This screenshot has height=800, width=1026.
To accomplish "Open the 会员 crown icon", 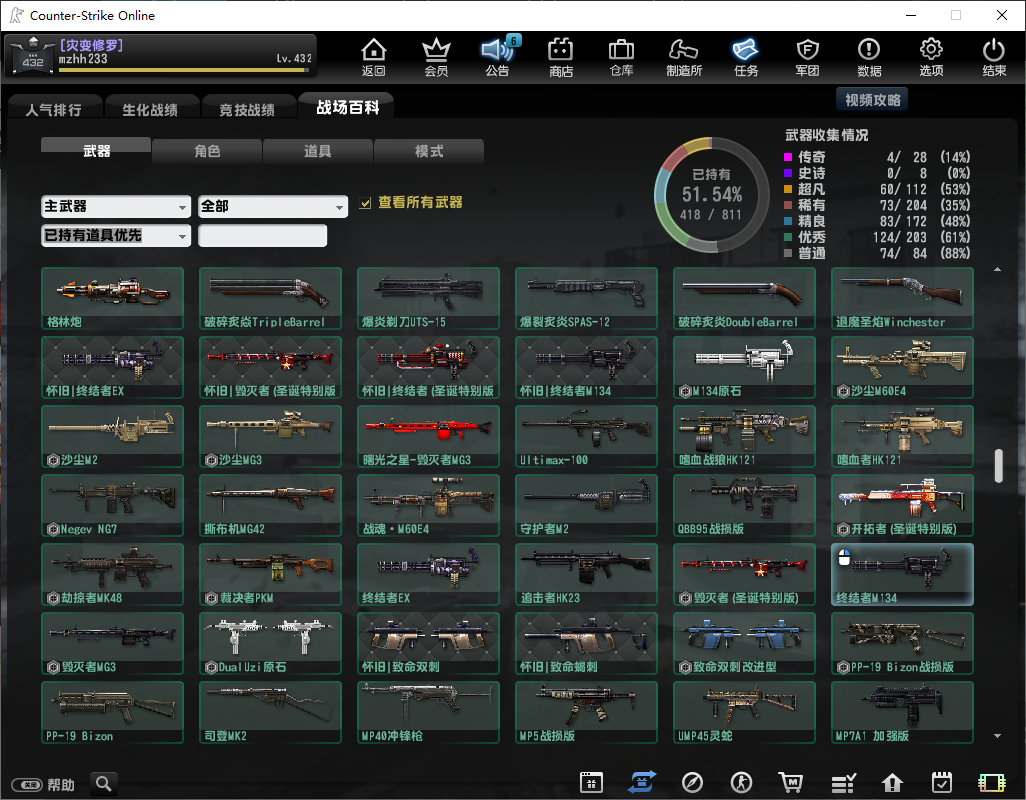I will 436,56.
